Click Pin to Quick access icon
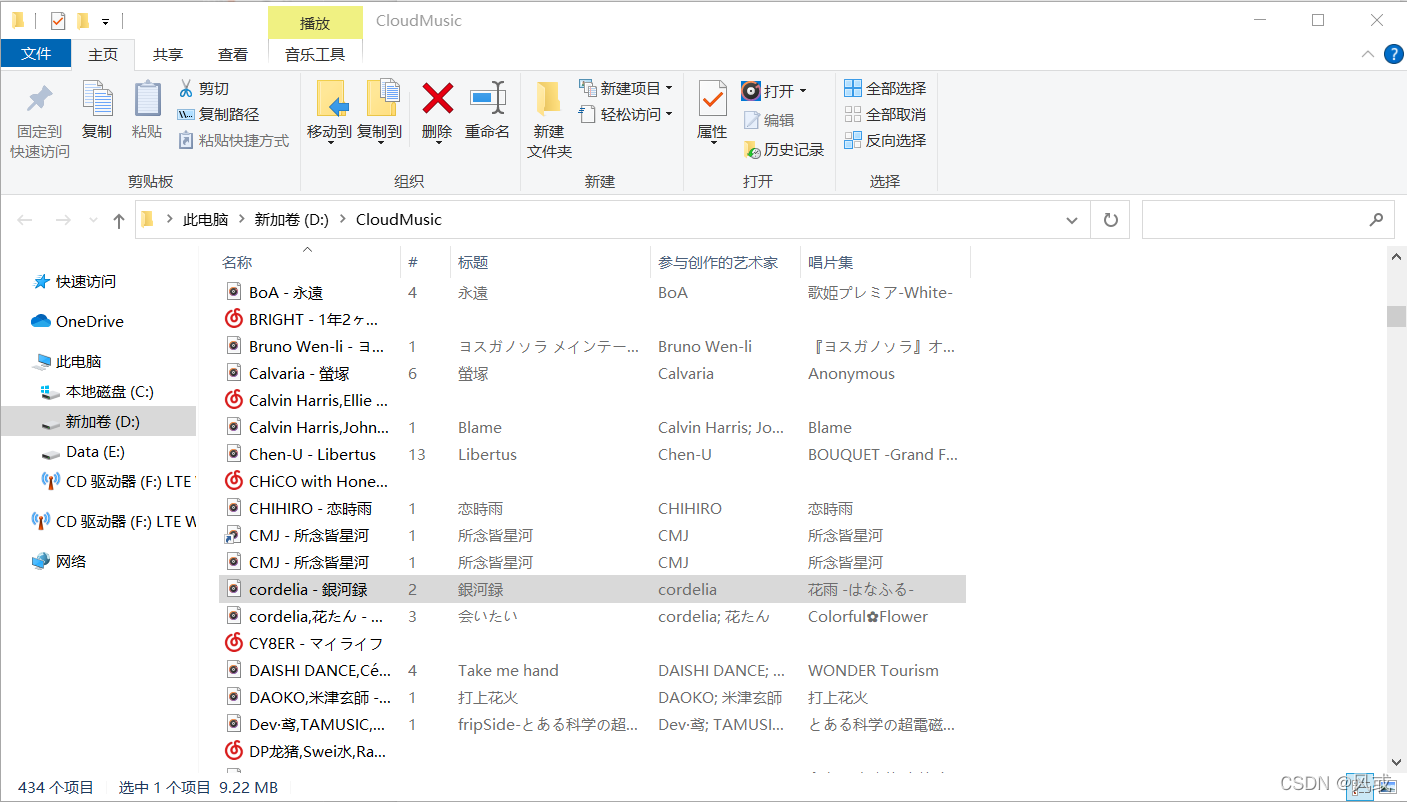This screenshot has height=802, width=1407. [x=40, y=99]
